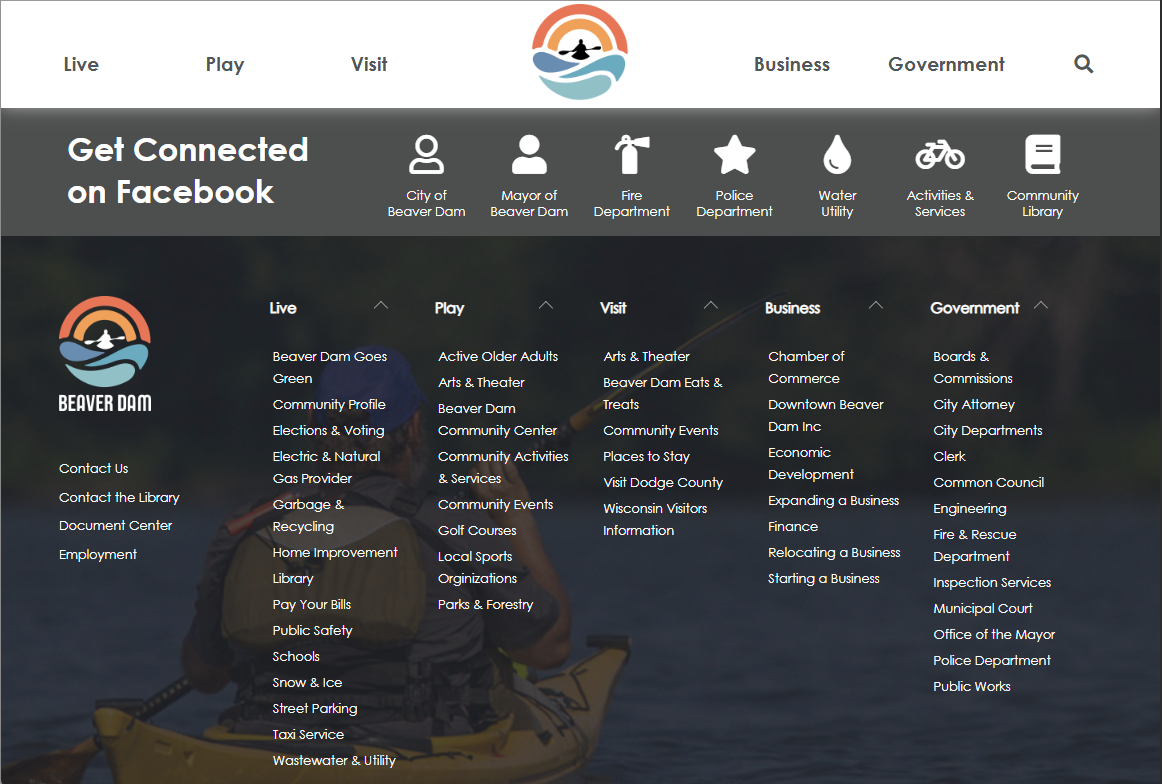
Task: Open Places to Stay link
Action: 646,456
